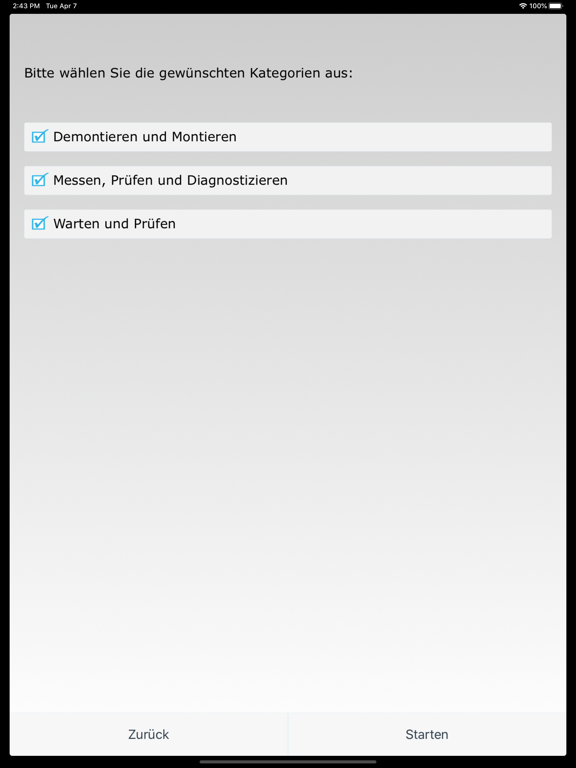Uncheck the Demontieren und Montieren checkbox

coord(40,136)
